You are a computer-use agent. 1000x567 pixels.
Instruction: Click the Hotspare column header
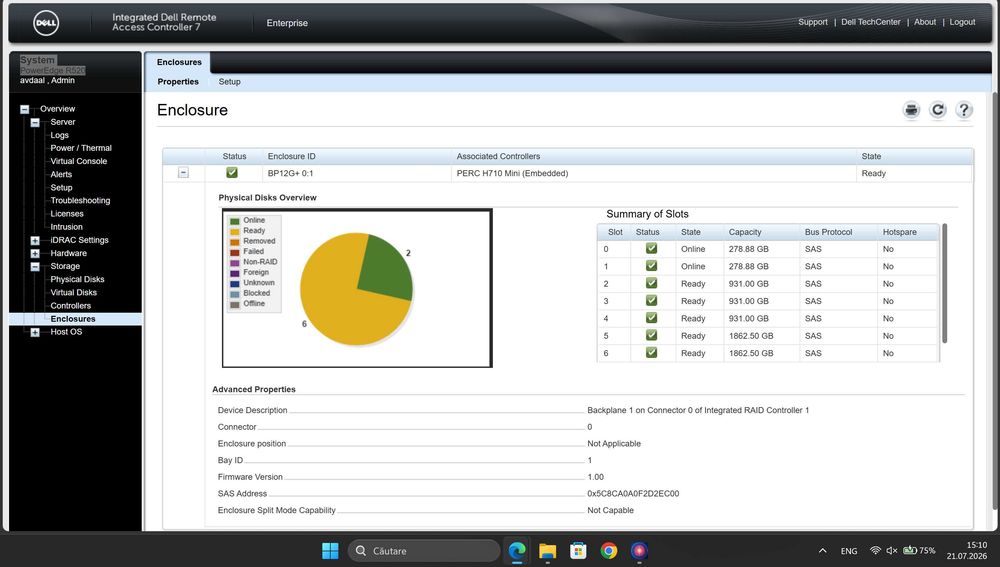[x=899, y=232]
